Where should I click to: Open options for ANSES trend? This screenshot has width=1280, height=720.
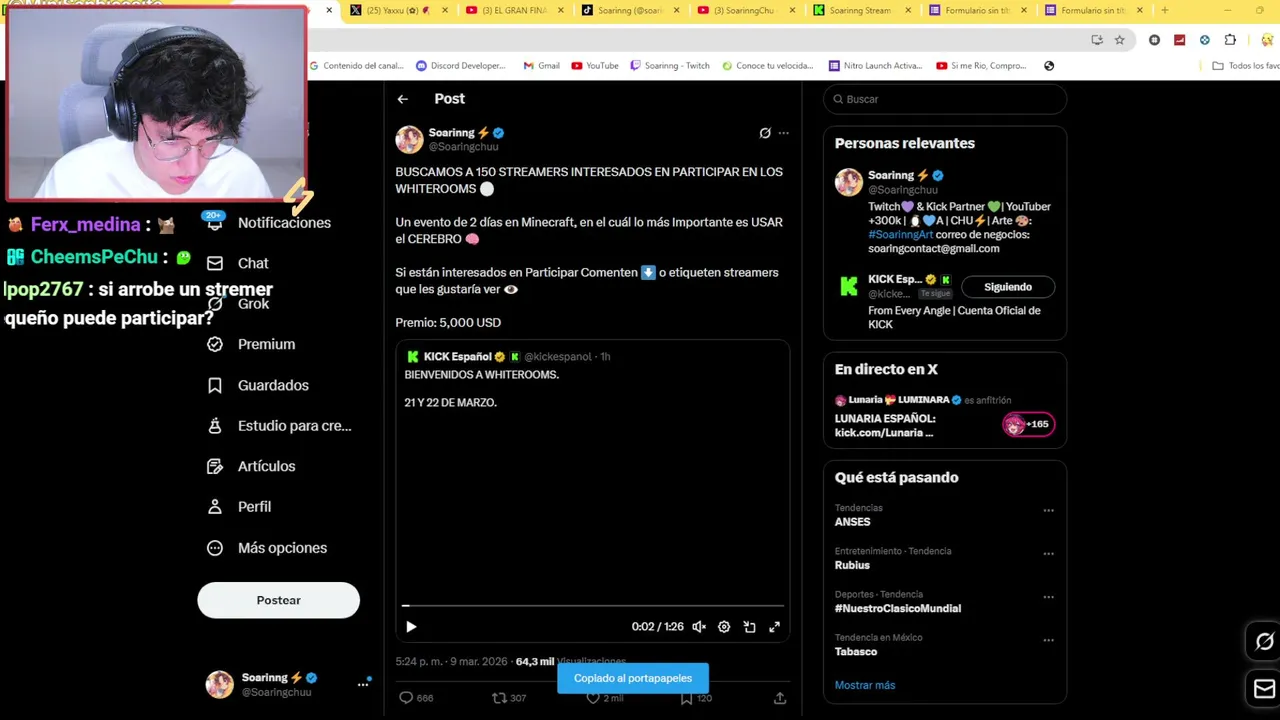coord(1048,510)
